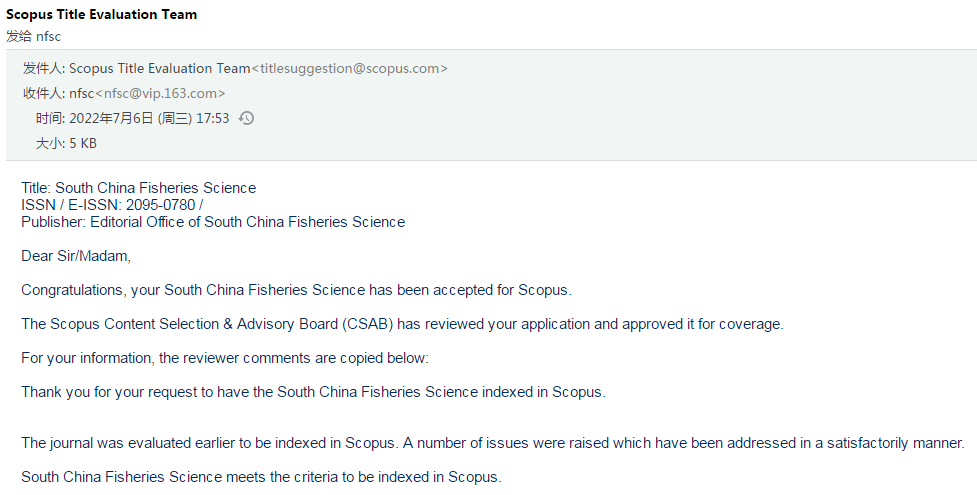Click the Congratulations accepted for Scopus sentence
The height and width of the screenshot is (495, 977).
296,290
